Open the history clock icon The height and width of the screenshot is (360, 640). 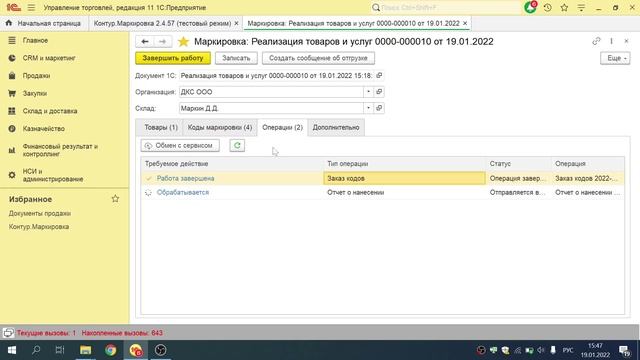point(548,7)
